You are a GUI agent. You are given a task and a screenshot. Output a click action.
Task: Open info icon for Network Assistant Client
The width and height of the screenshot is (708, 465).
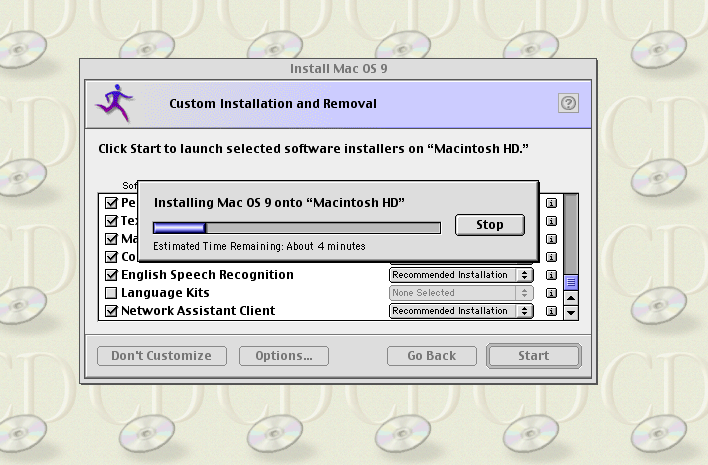pos(550,311)
